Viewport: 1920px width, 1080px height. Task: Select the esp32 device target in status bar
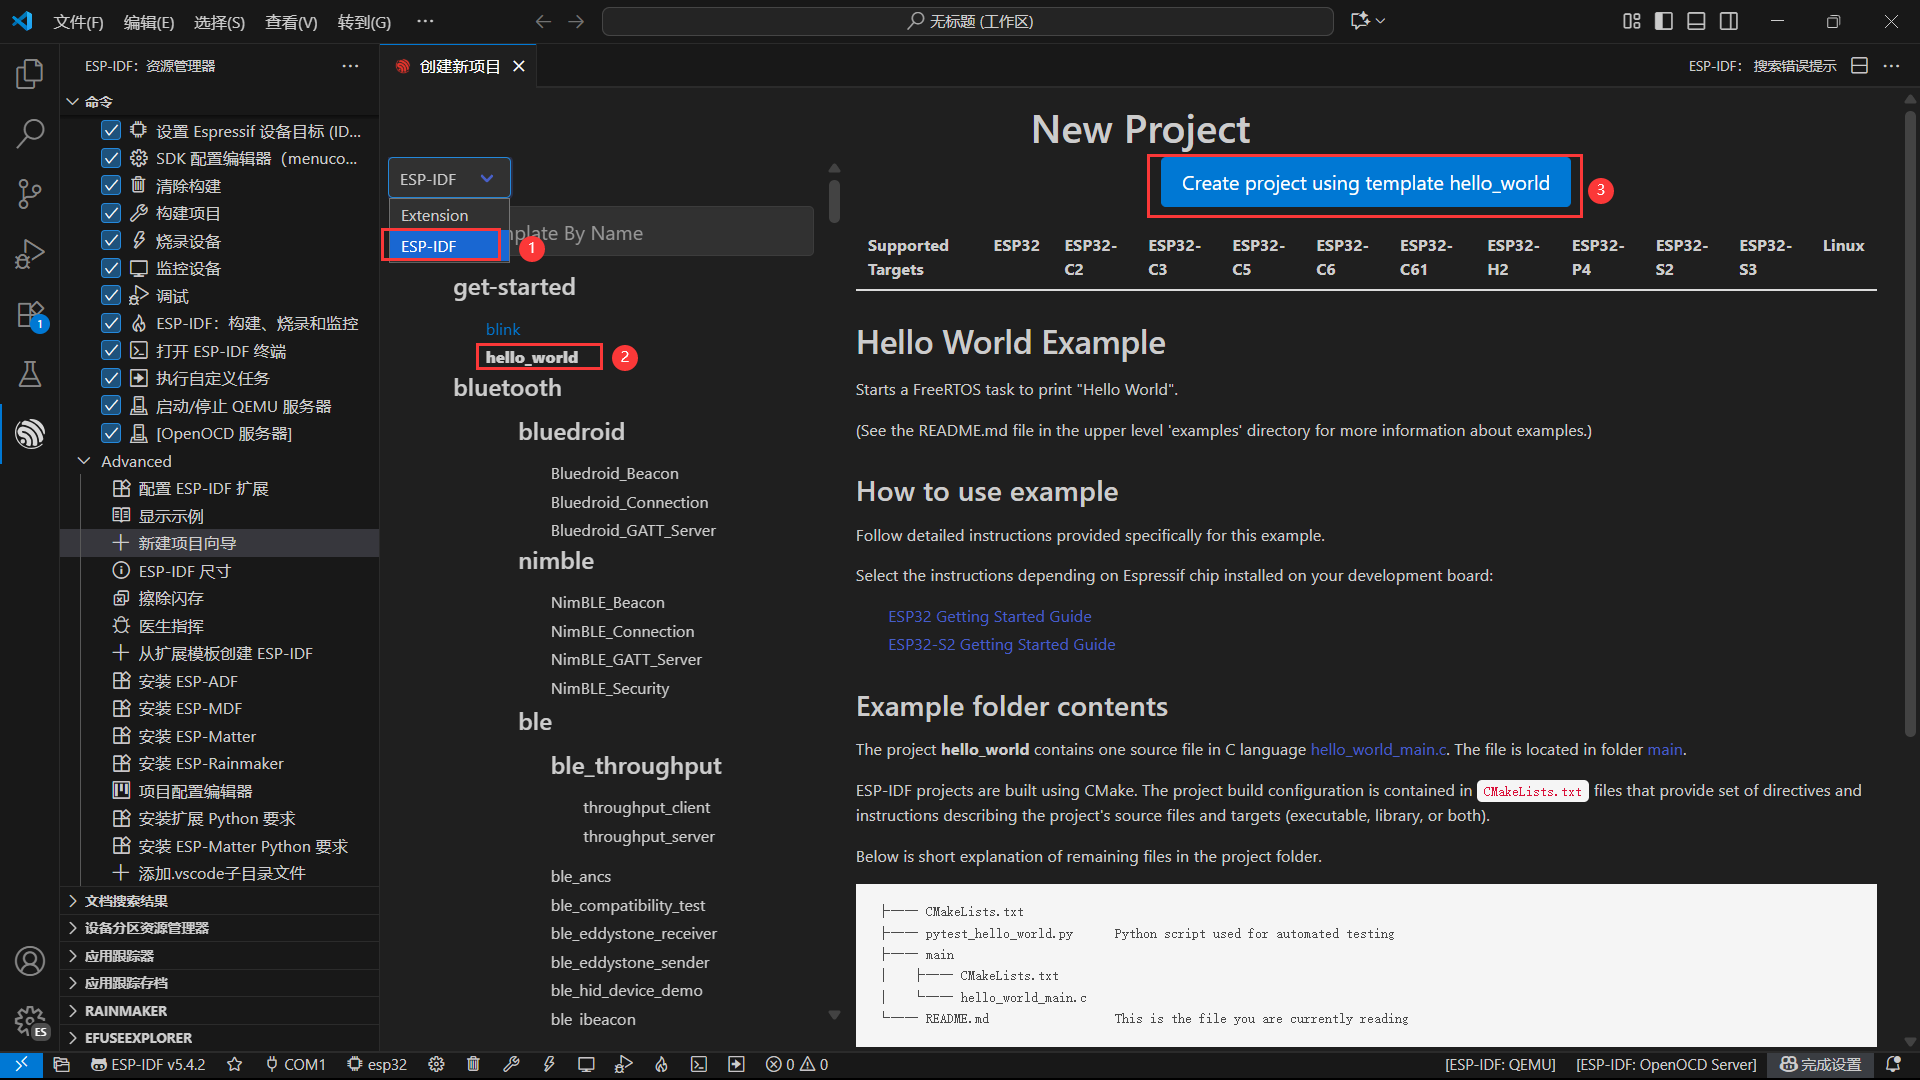coord(377,1064)
